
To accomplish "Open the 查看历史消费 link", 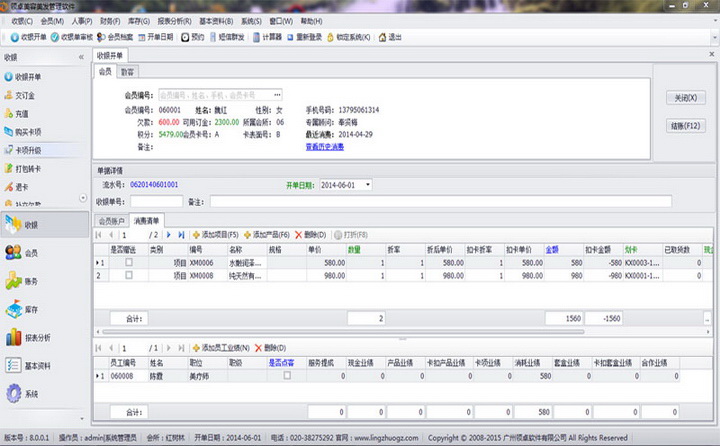I will (325, 147).
